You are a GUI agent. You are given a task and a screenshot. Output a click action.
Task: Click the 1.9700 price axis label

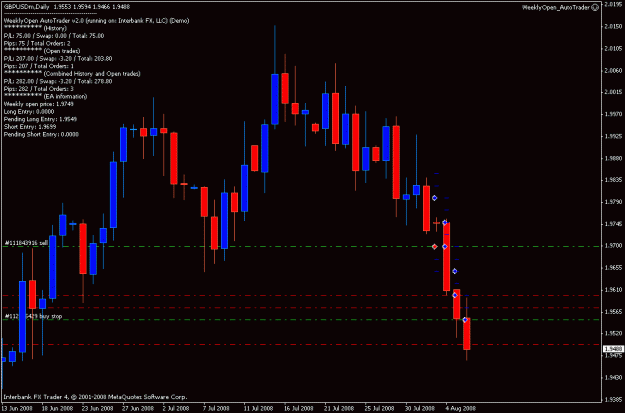pyautogui.click(x=613, y=246)
